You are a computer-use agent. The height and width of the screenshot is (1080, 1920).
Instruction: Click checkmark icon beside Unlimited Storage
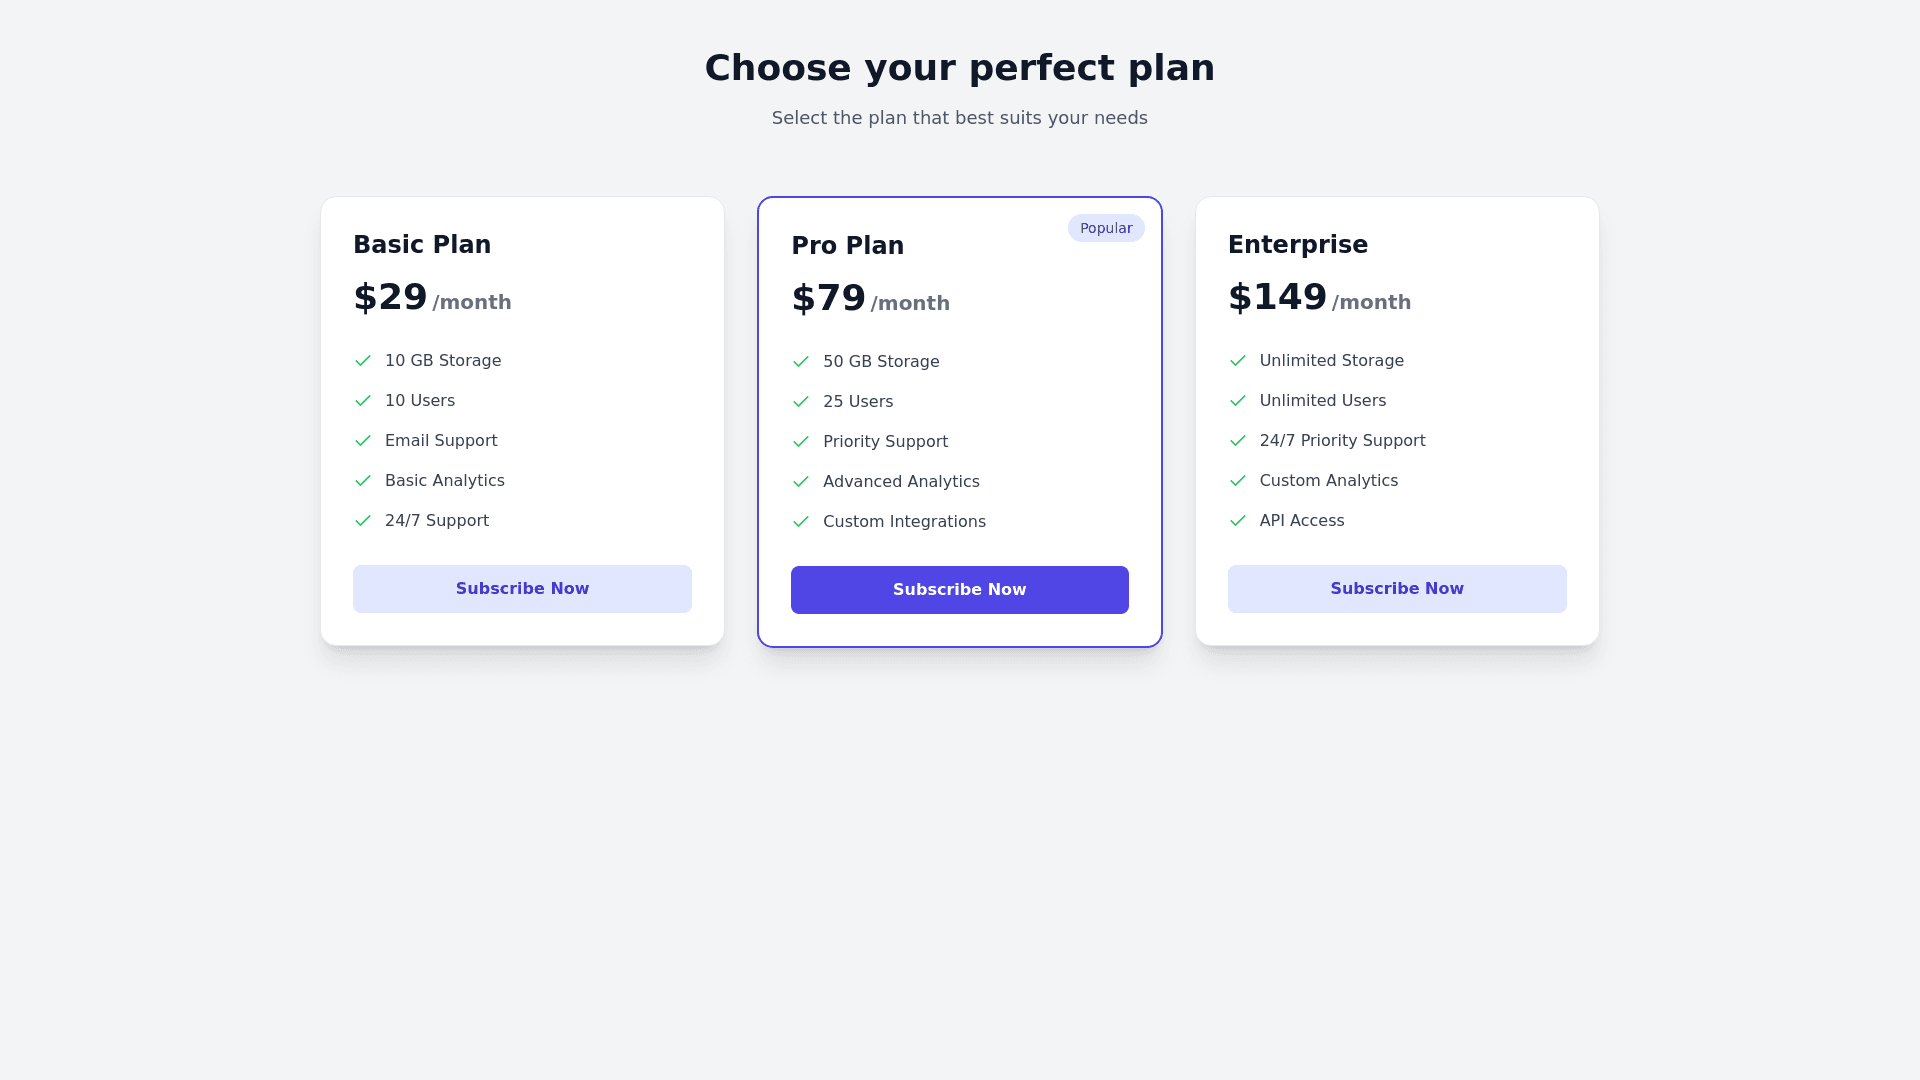1238,361
